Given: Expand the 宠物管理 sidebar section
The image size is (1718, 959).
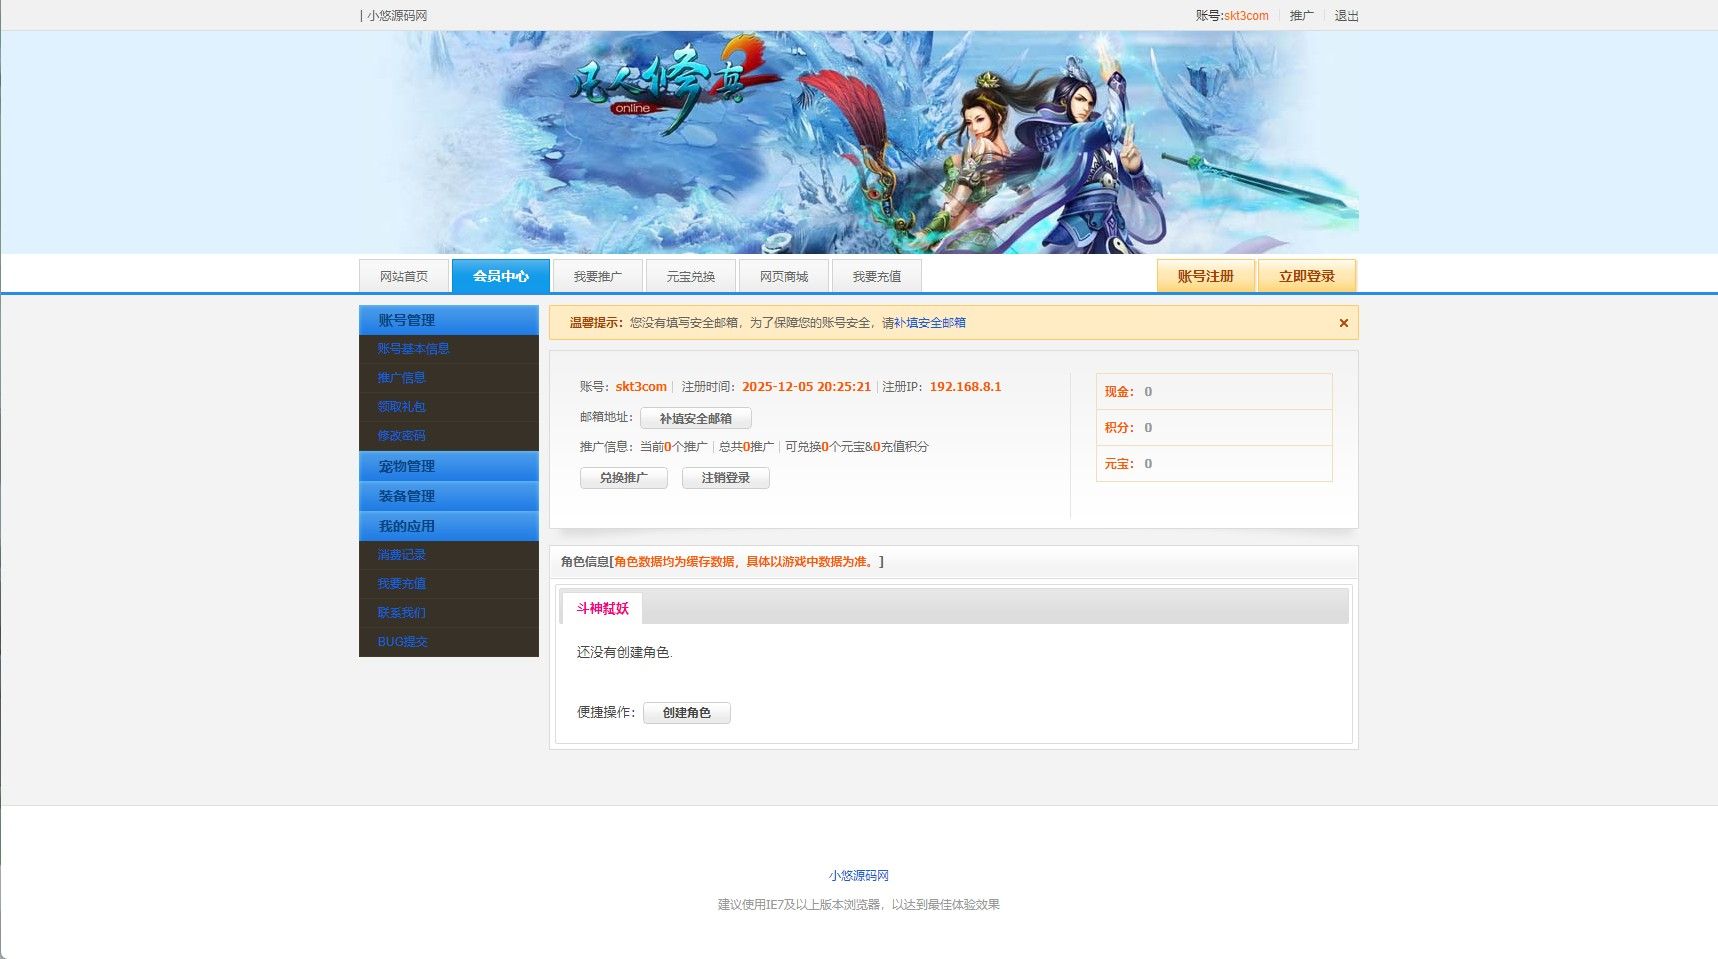Looking at the screenshot, I should (406, 465).
